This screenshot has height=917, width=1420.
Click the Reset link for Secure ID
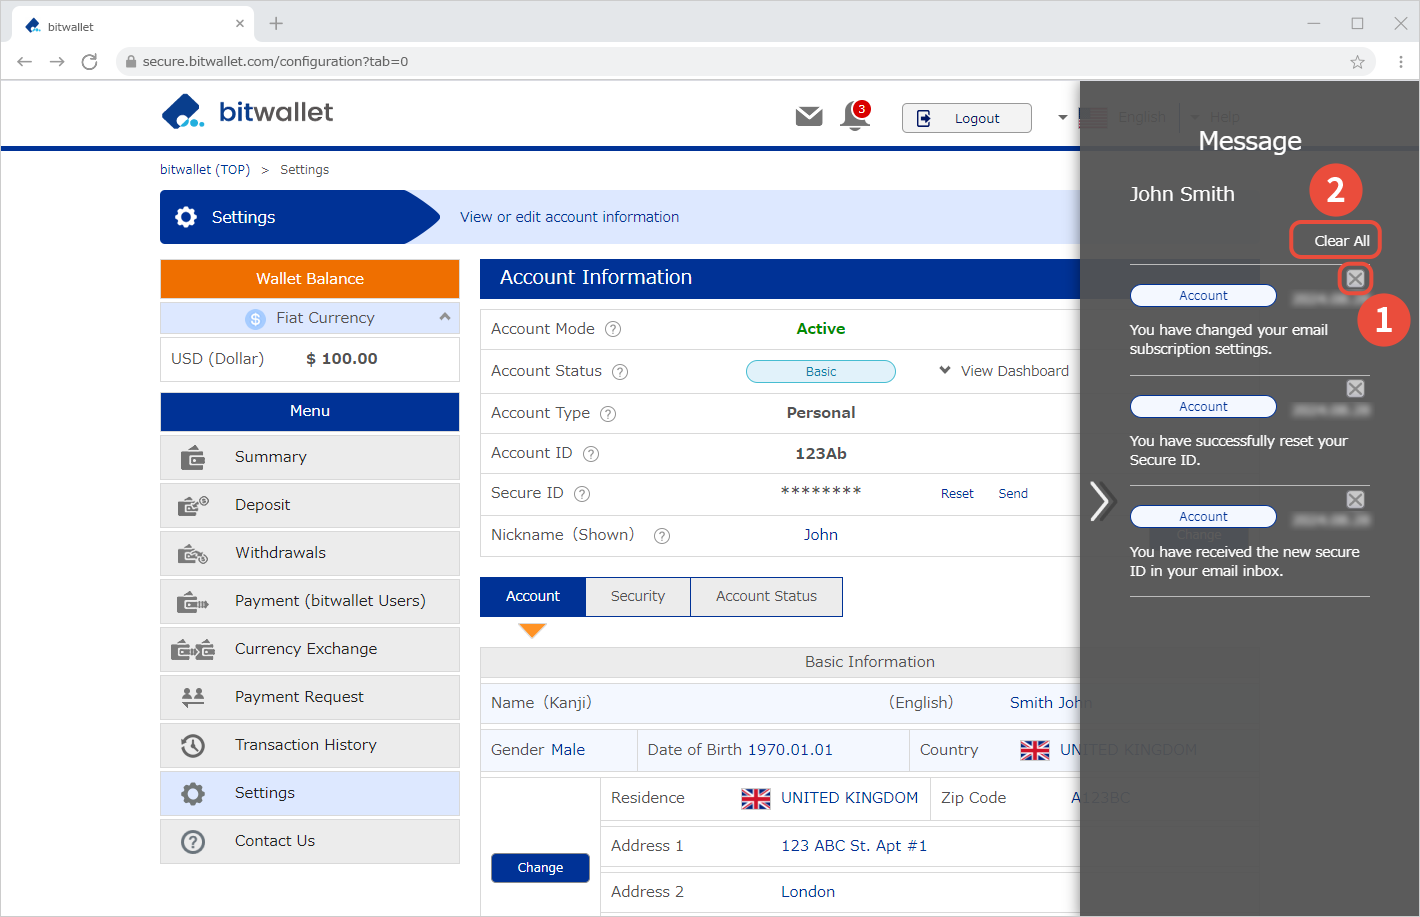[956, 494]
